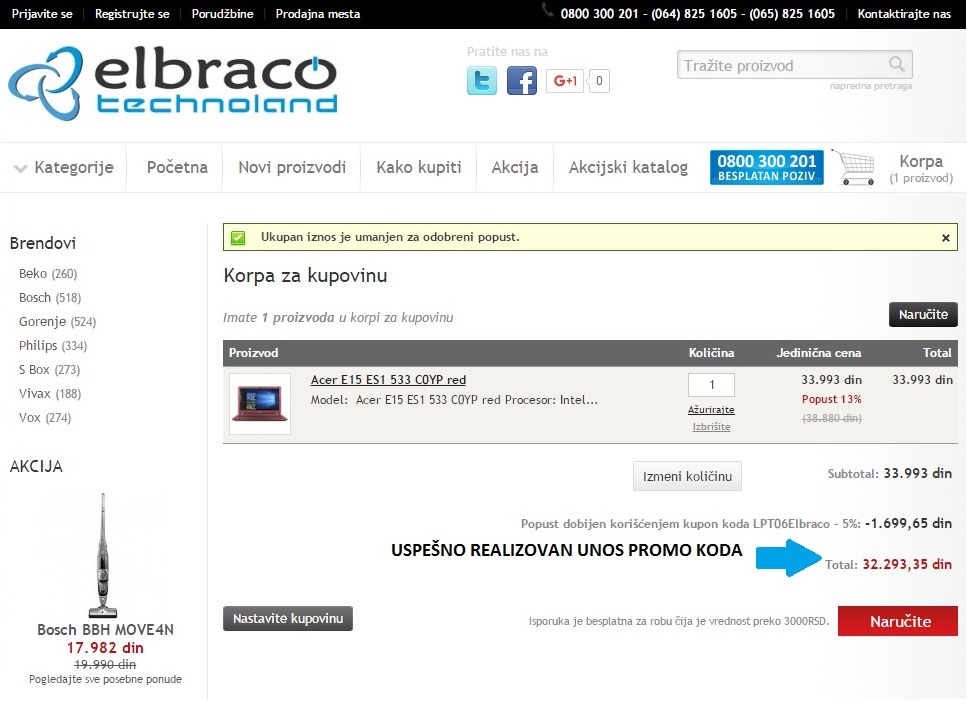The height and width of the screenshot is (710, 976).
Task: Click the Acer laptop thumbnail
Action: tap(260, 404)
